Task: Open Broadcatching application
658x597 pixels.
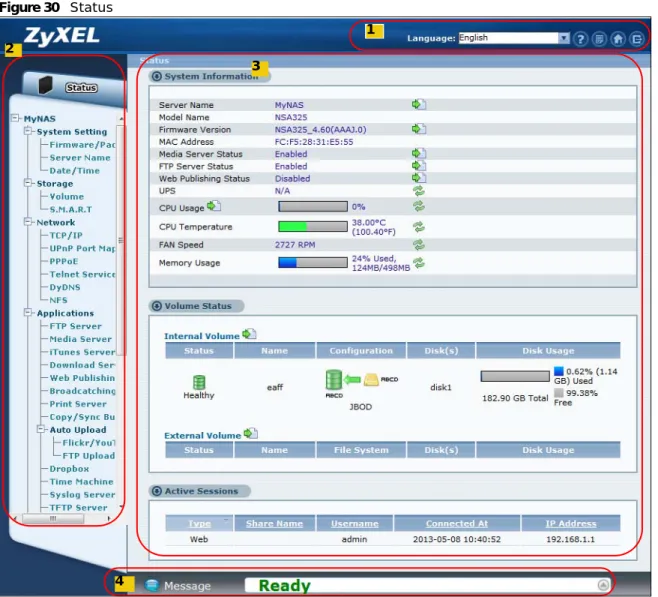Action: click(x=82, y=391)
